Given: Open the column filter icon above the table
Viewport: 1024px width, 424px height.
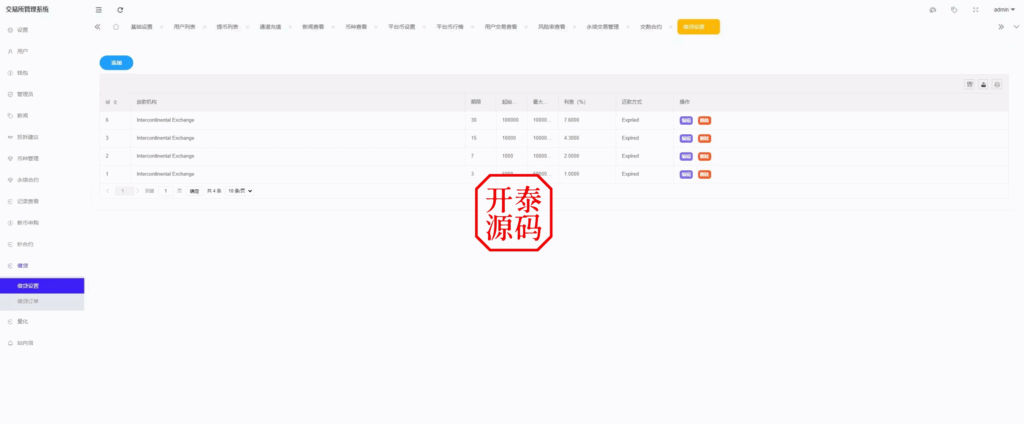Looking at the screenshot, I should point(970,85).
